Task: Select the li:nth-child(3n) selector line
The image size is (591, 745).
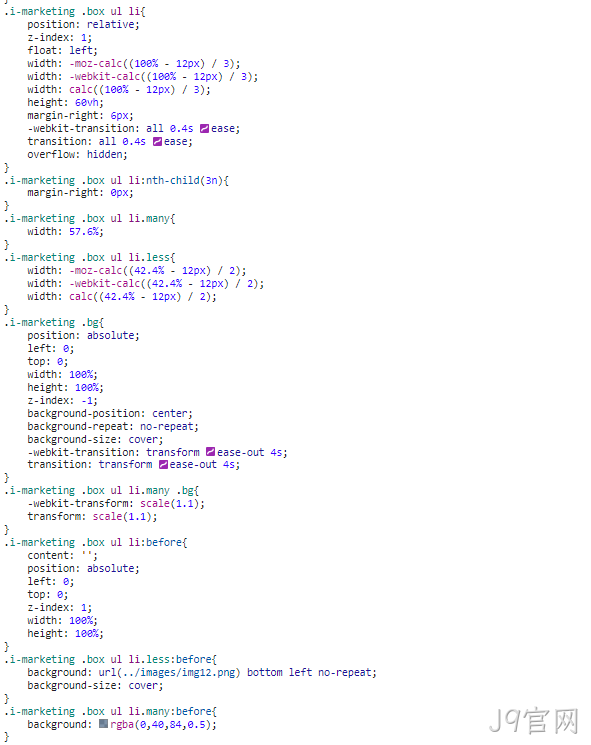Action: pyautogui.click(x=116, y=181)
